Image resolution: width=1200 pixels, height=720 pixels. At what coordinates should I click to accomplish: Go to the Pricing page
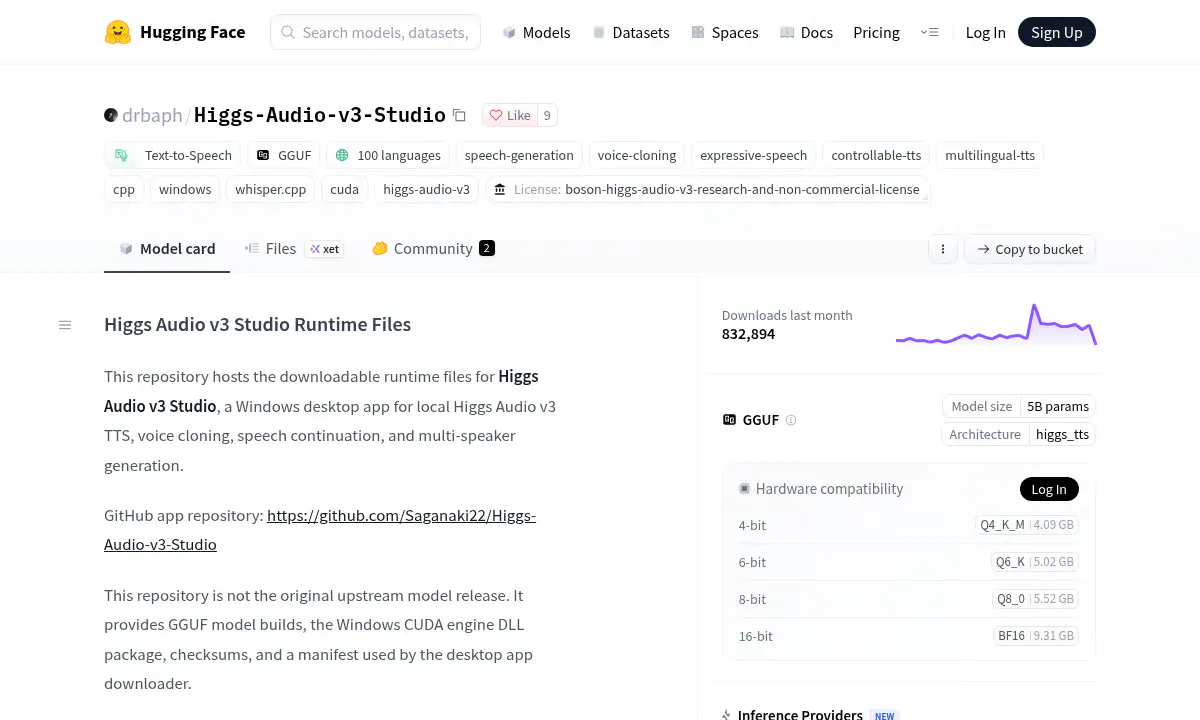click(876, 32)
